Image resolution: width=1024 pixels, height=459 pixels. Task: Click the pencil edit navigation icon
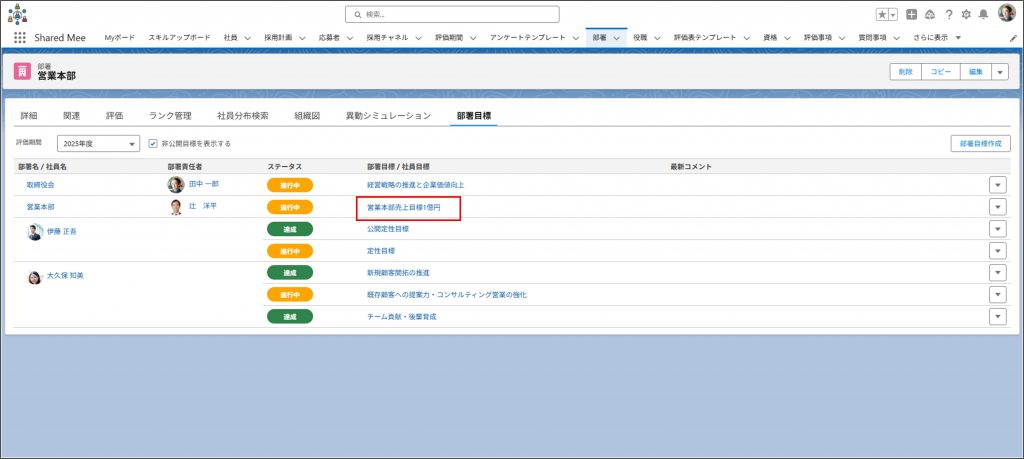[x=1012, y=37]
